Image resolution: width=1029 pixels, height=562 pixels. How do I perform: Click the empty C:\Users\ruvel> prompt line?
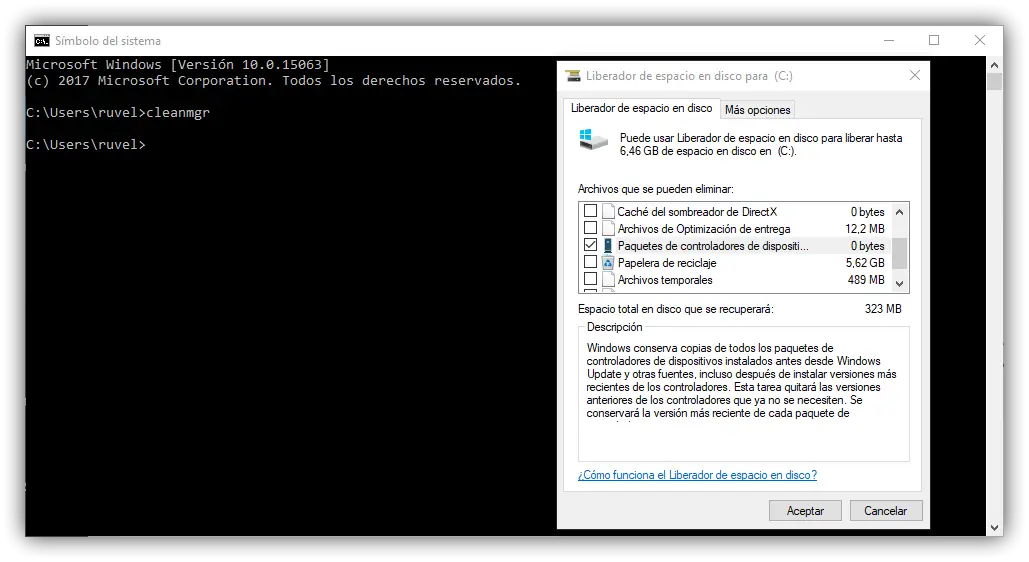coord(86,144)
